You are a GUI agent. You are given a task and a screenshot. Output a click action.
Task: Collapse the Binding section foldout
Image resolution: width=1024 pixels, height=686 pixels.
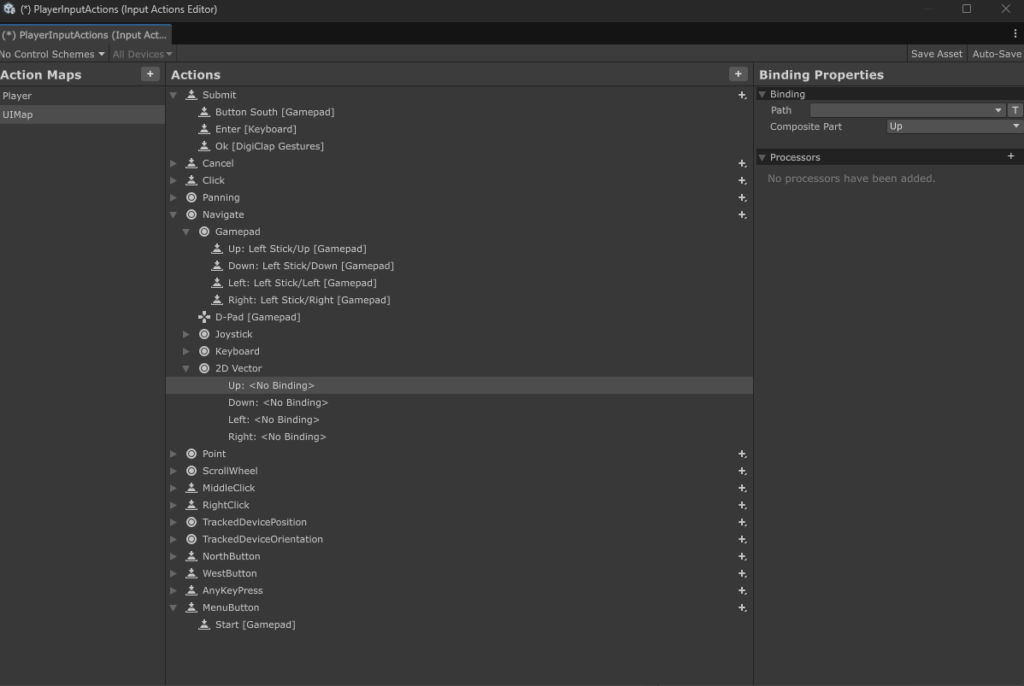tap(763, 94)
